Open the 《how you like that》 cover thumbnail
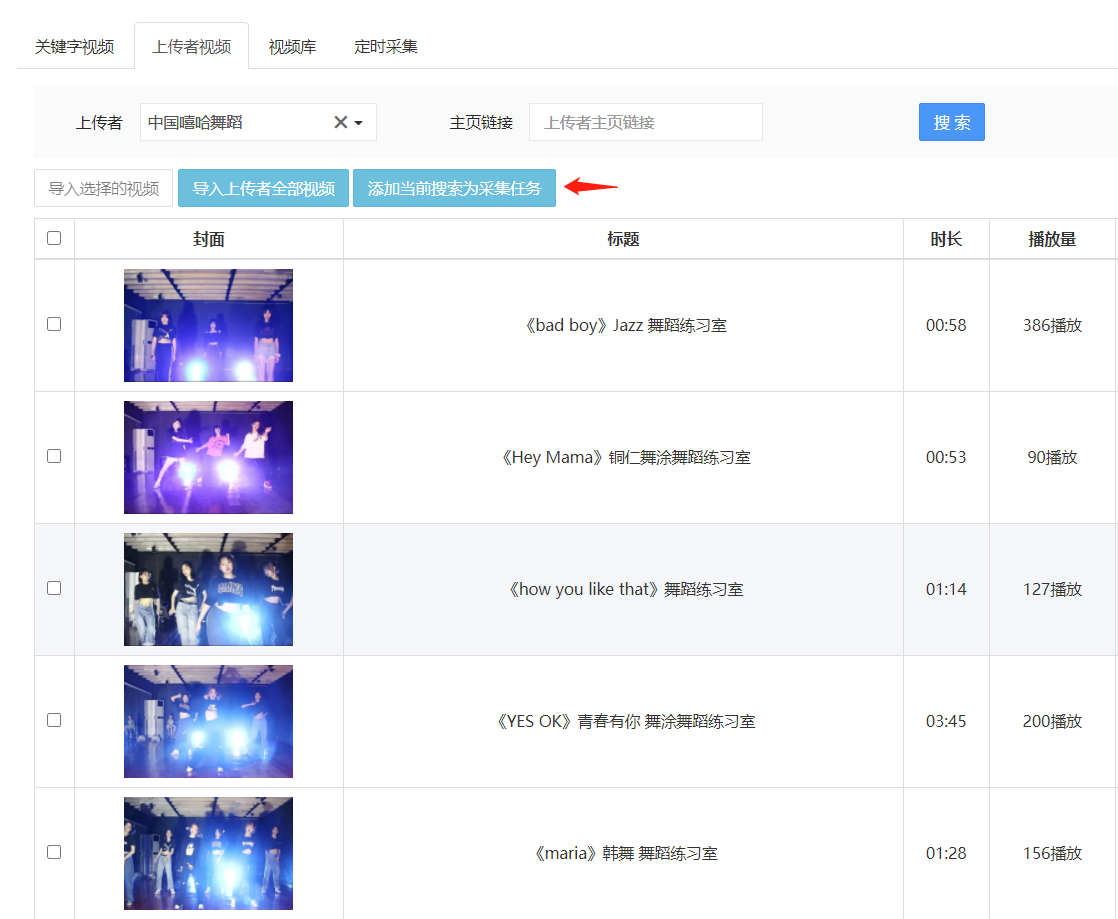Viewport: 1118px width, 919px height. coord(208,589)
